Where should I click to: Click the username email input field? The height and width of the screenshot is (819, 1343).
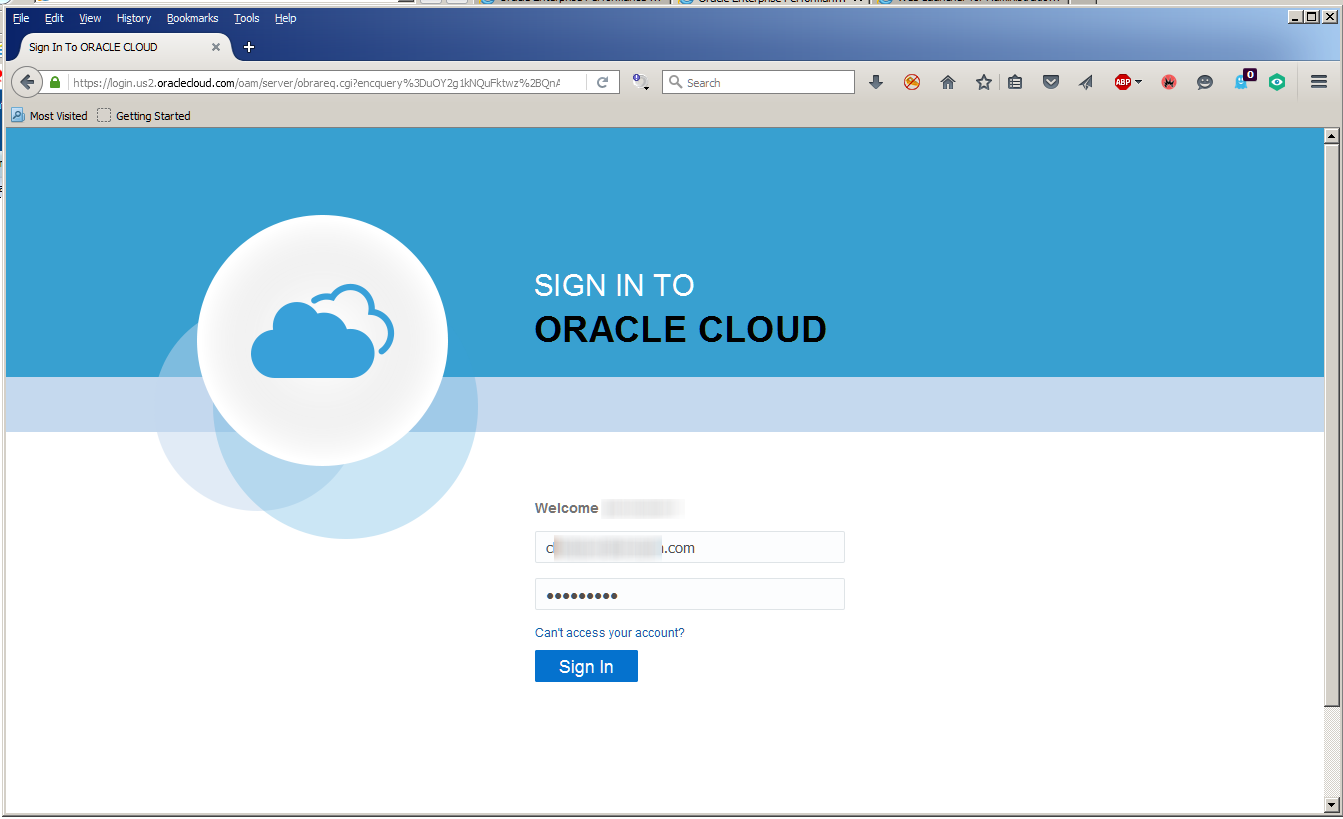point(690,547)
